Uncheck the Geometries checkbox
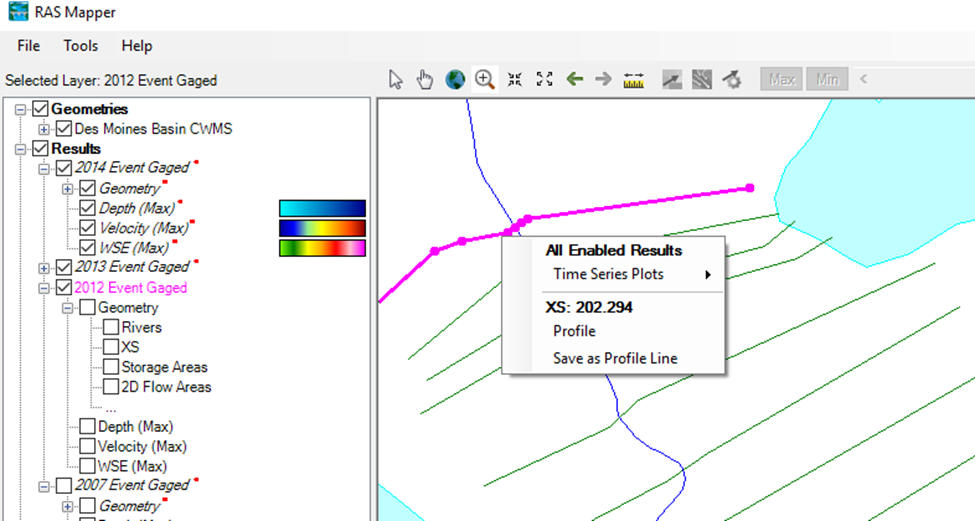Viewport: 975px width, 521px height. tap(40, 109)
